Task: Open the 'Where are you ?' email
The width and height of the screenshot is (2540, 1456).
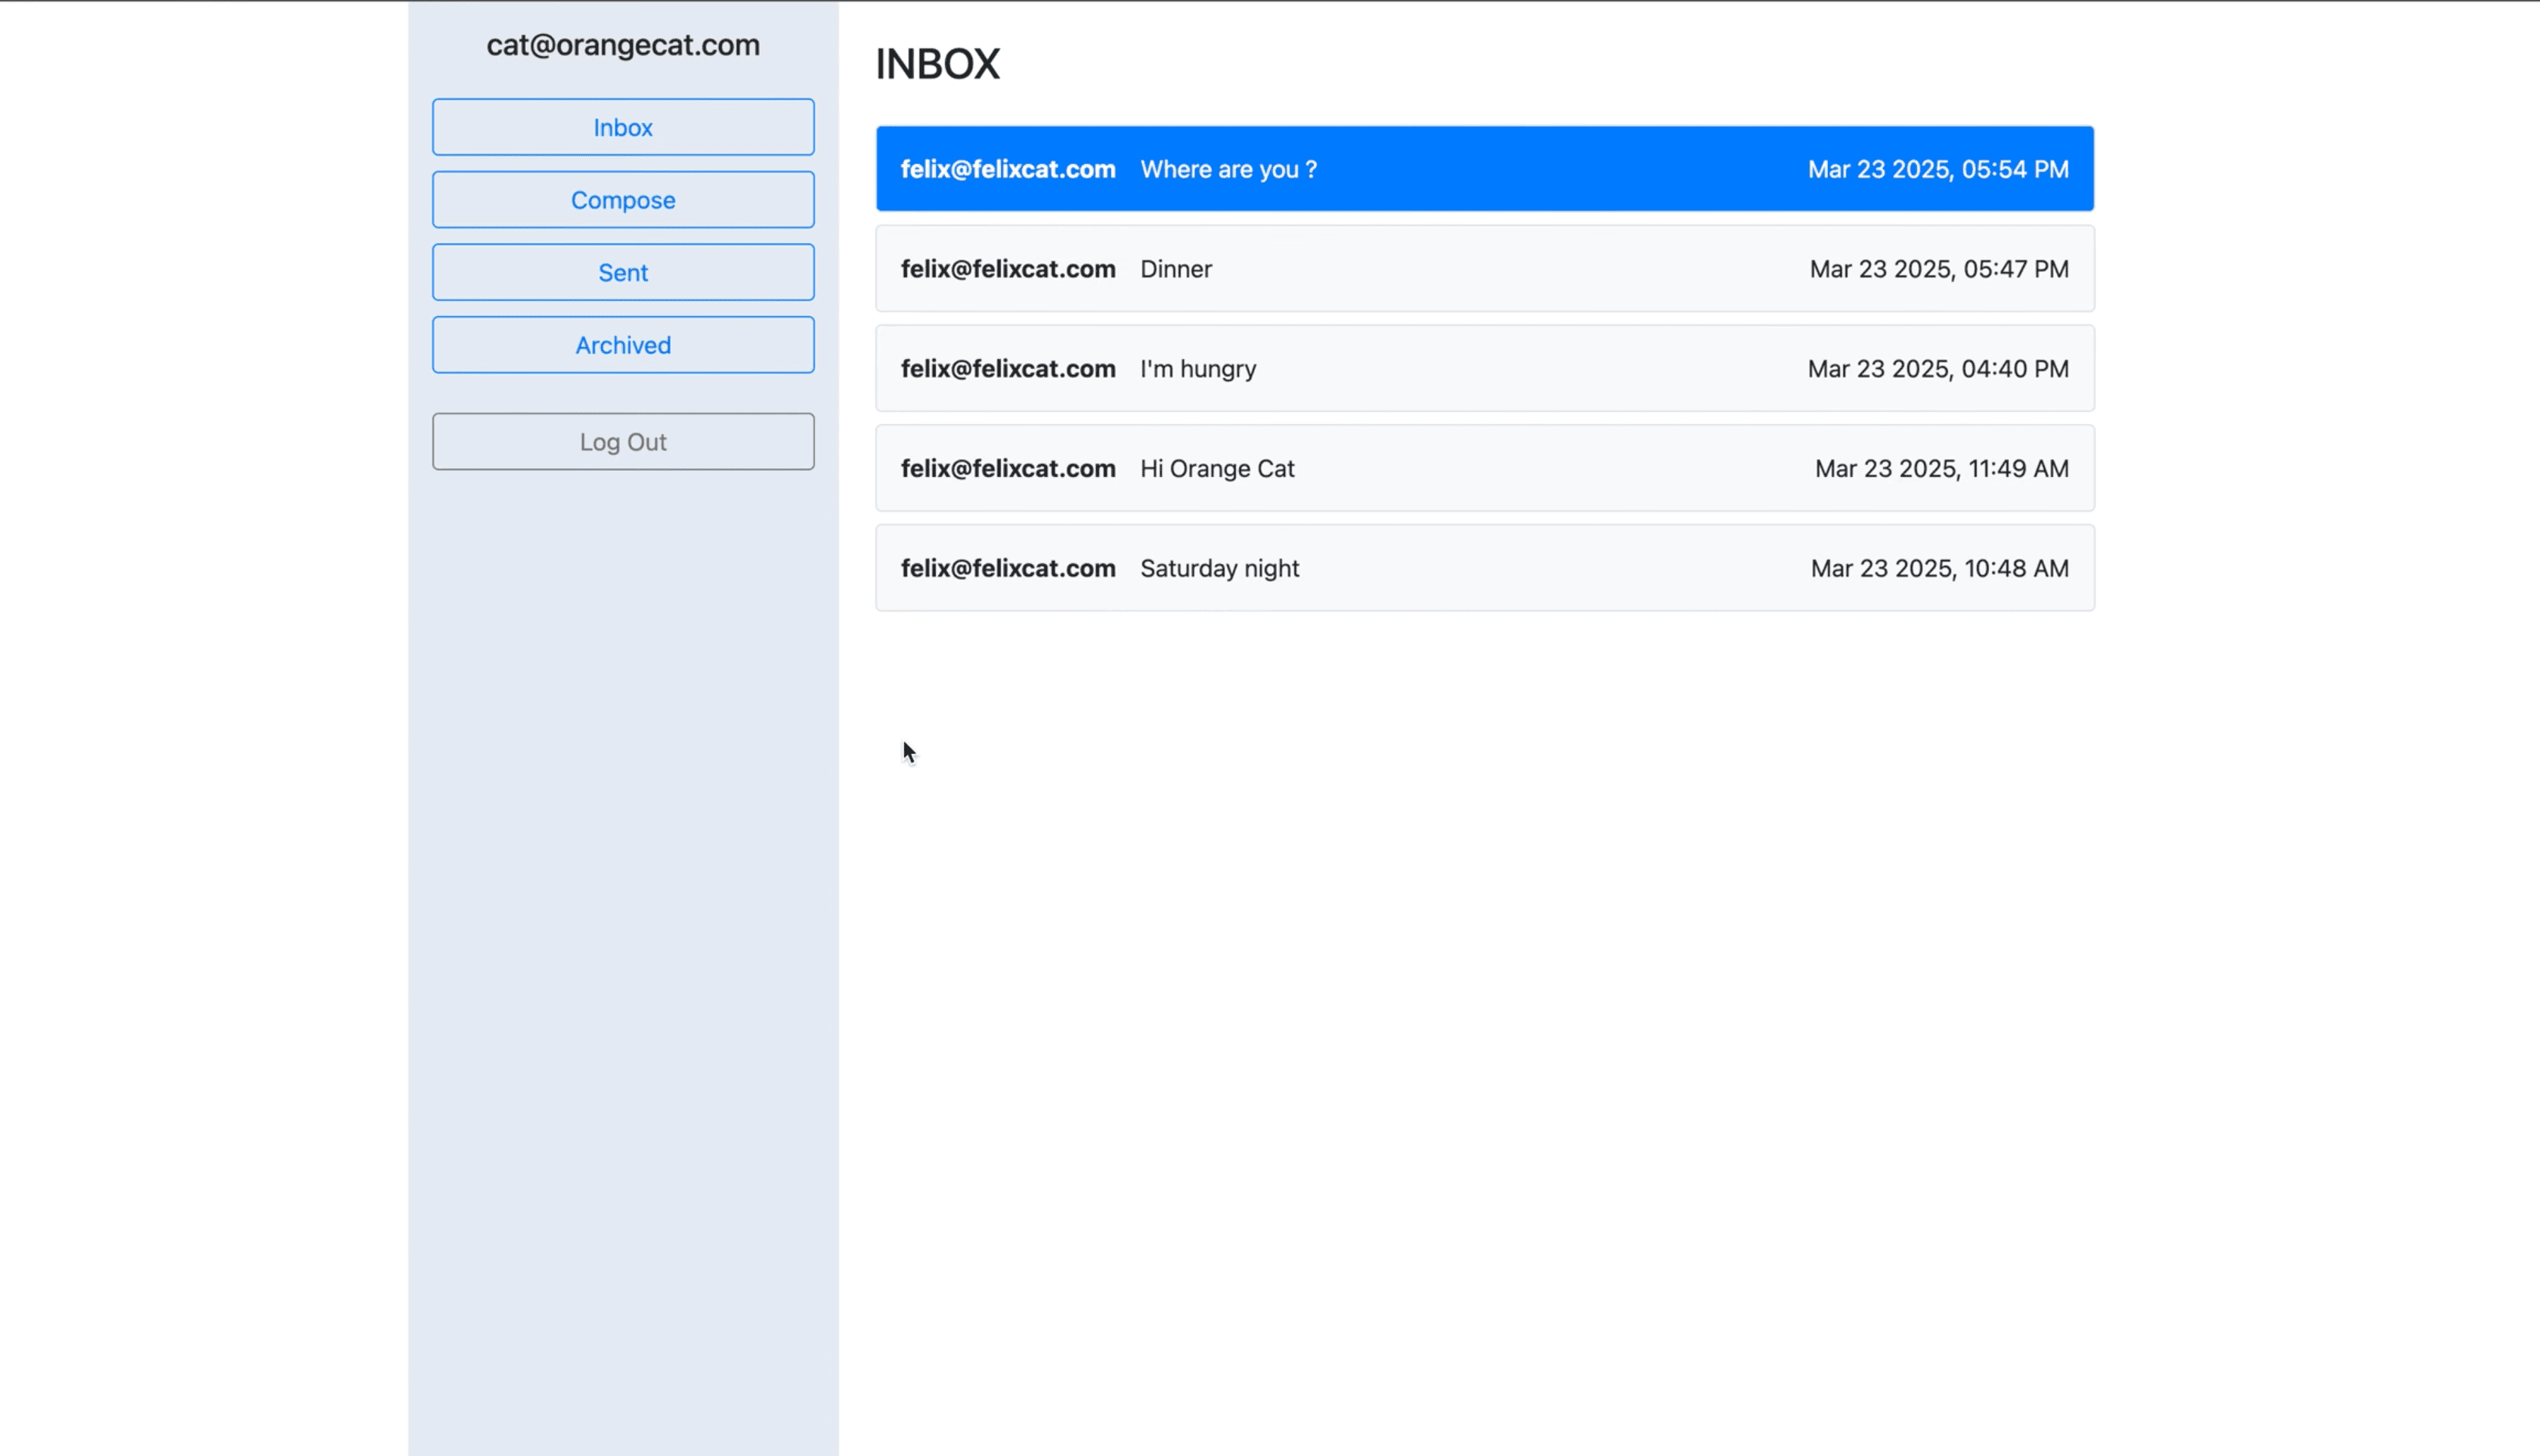Action: pyautogui.click(x=1228, y=169)
